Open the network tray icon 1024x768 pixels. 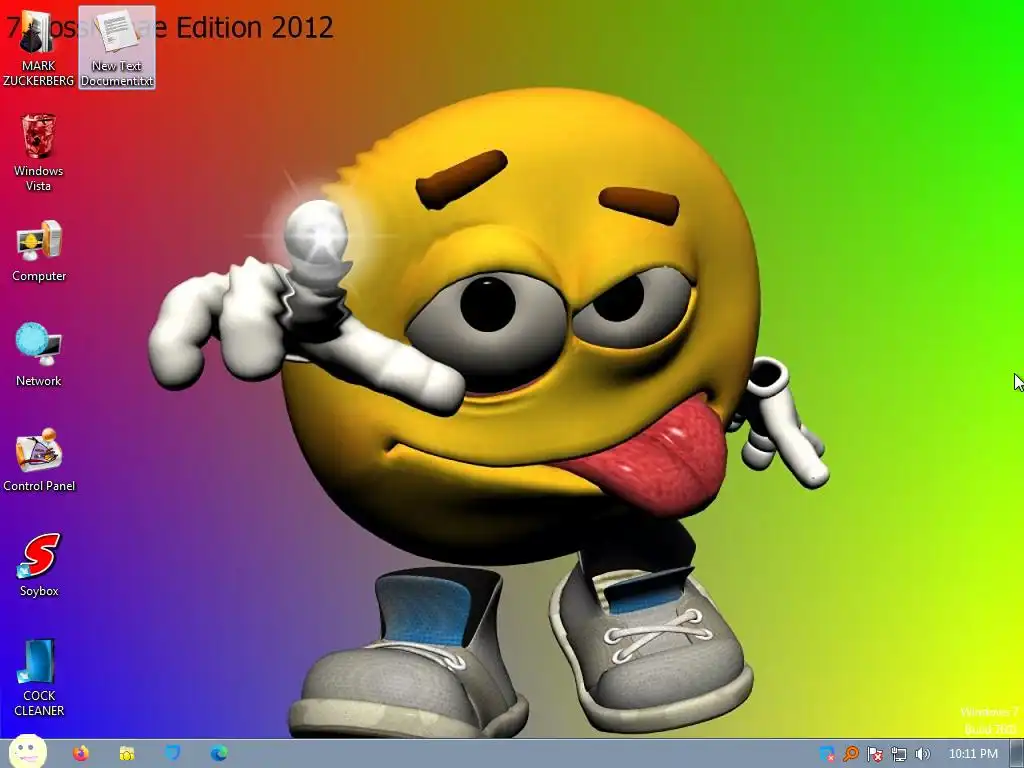[899, 754]
